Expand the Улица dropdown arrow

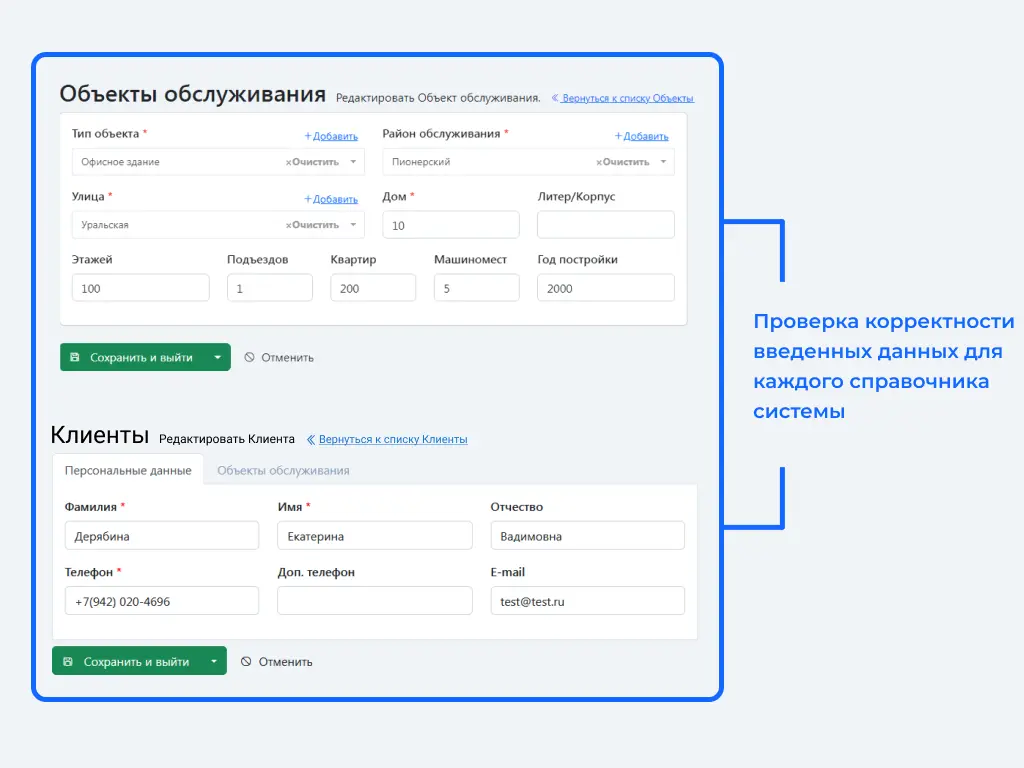(x=355, y=225)
